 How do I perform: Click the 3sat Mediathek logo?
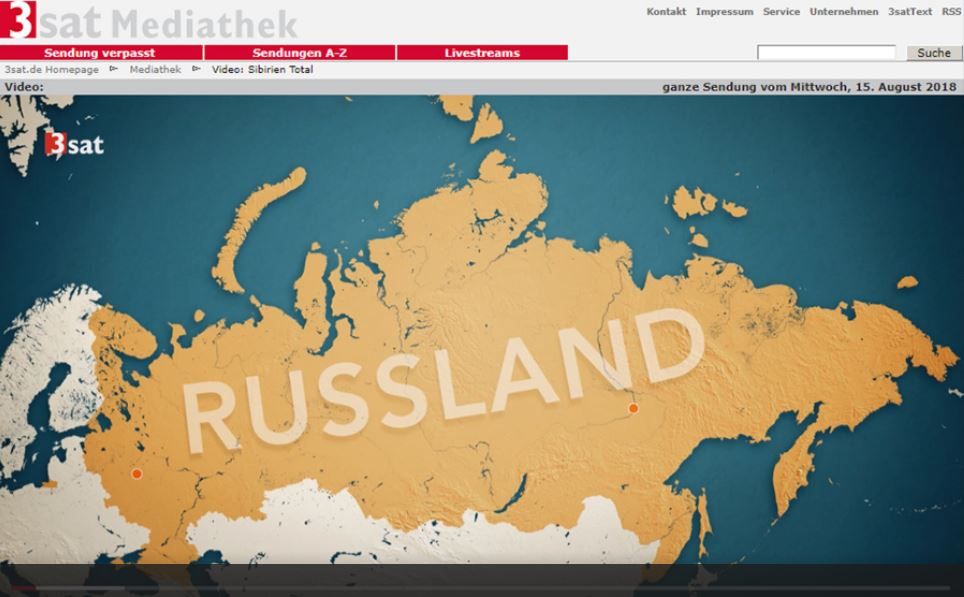click(x=150, y=21)
